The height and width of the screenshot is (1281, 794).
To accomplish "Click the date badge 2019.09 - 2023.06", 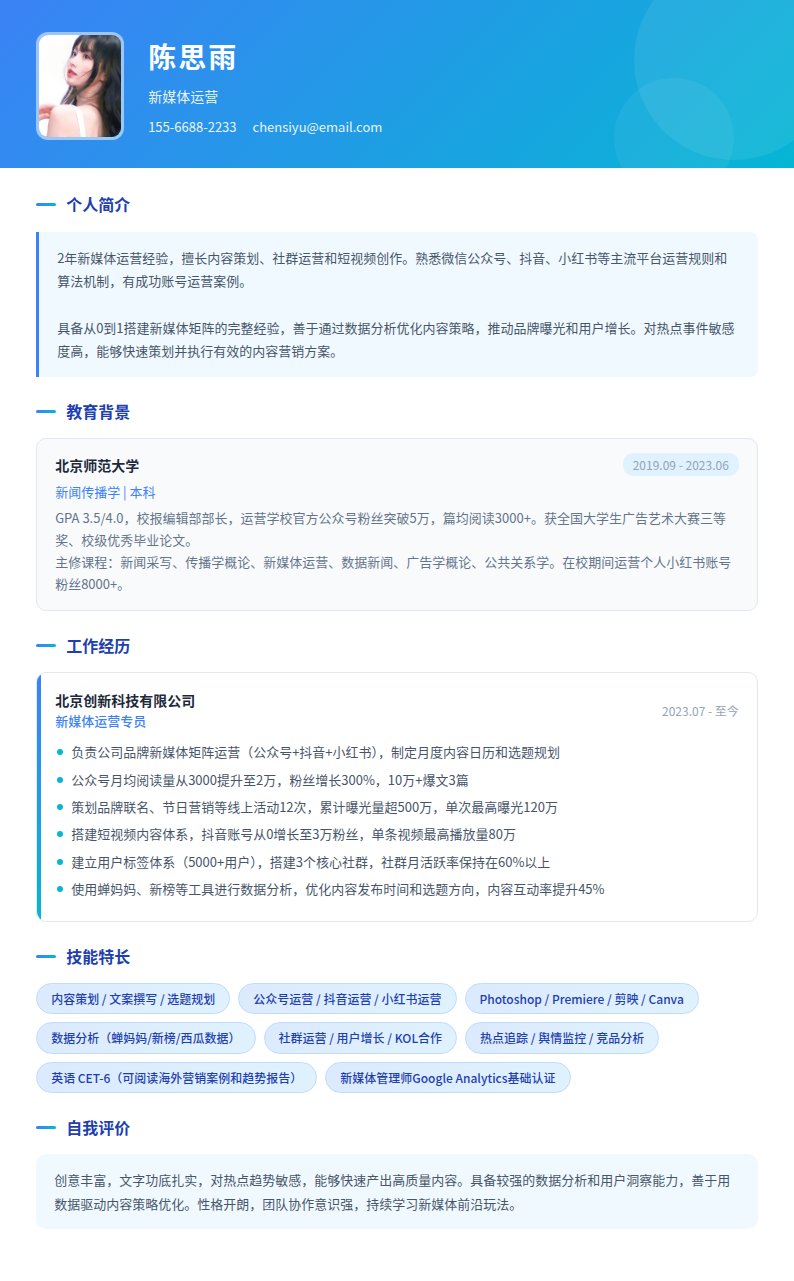I will [x=680, y=465].
